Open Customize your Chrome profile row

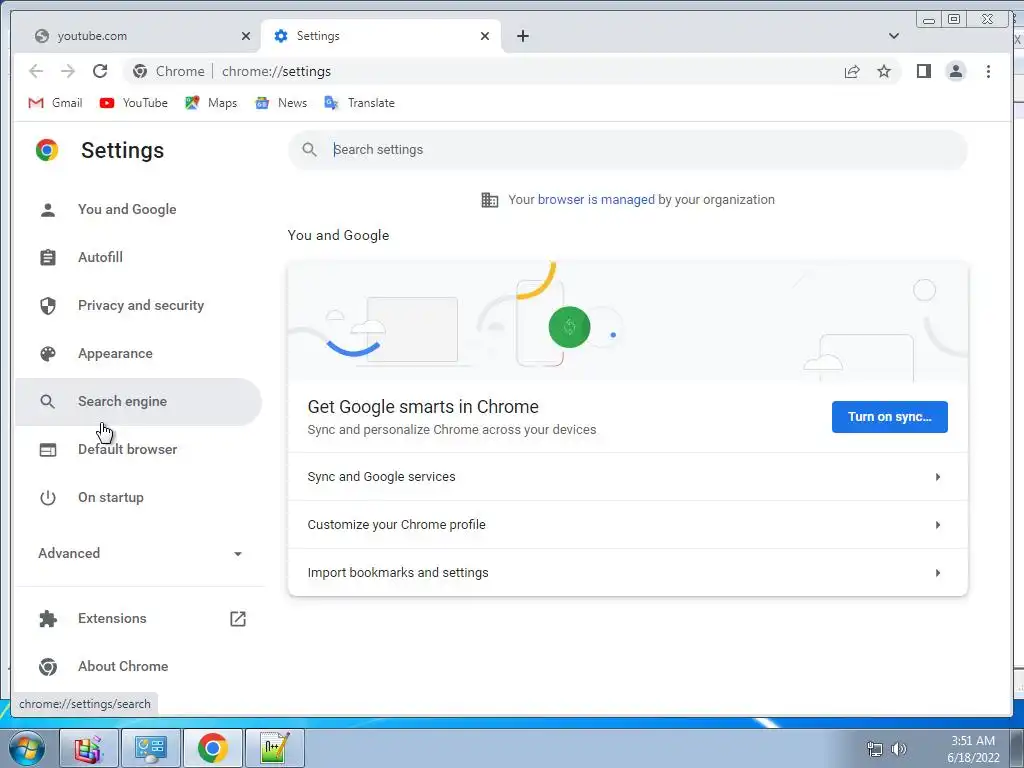click(628, 525)
